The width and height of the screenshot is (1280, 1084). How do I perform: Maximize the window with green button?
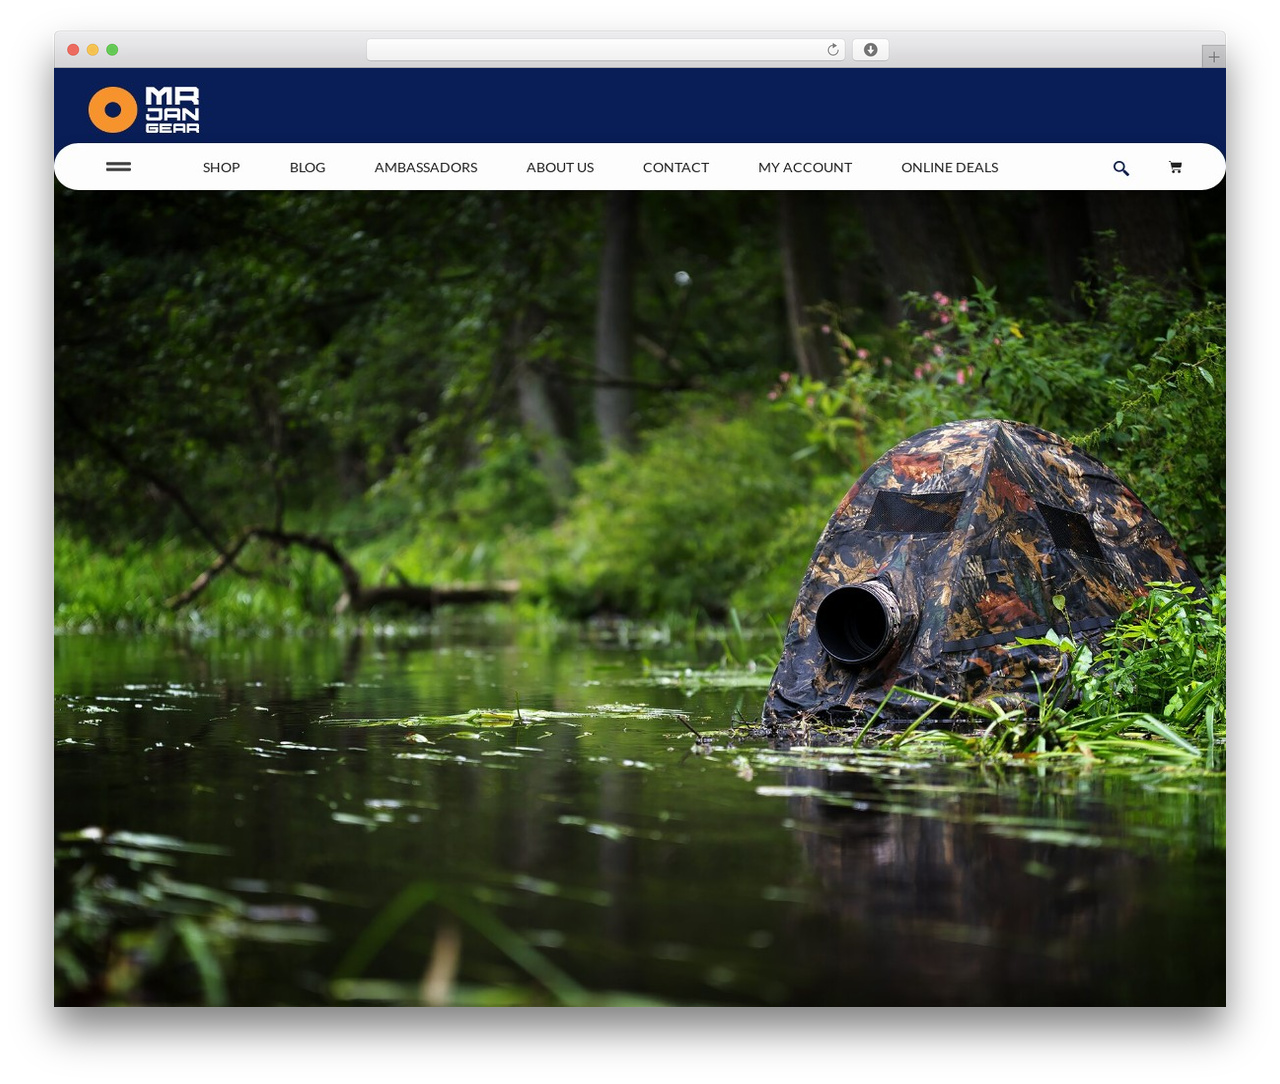click(112, 50)
